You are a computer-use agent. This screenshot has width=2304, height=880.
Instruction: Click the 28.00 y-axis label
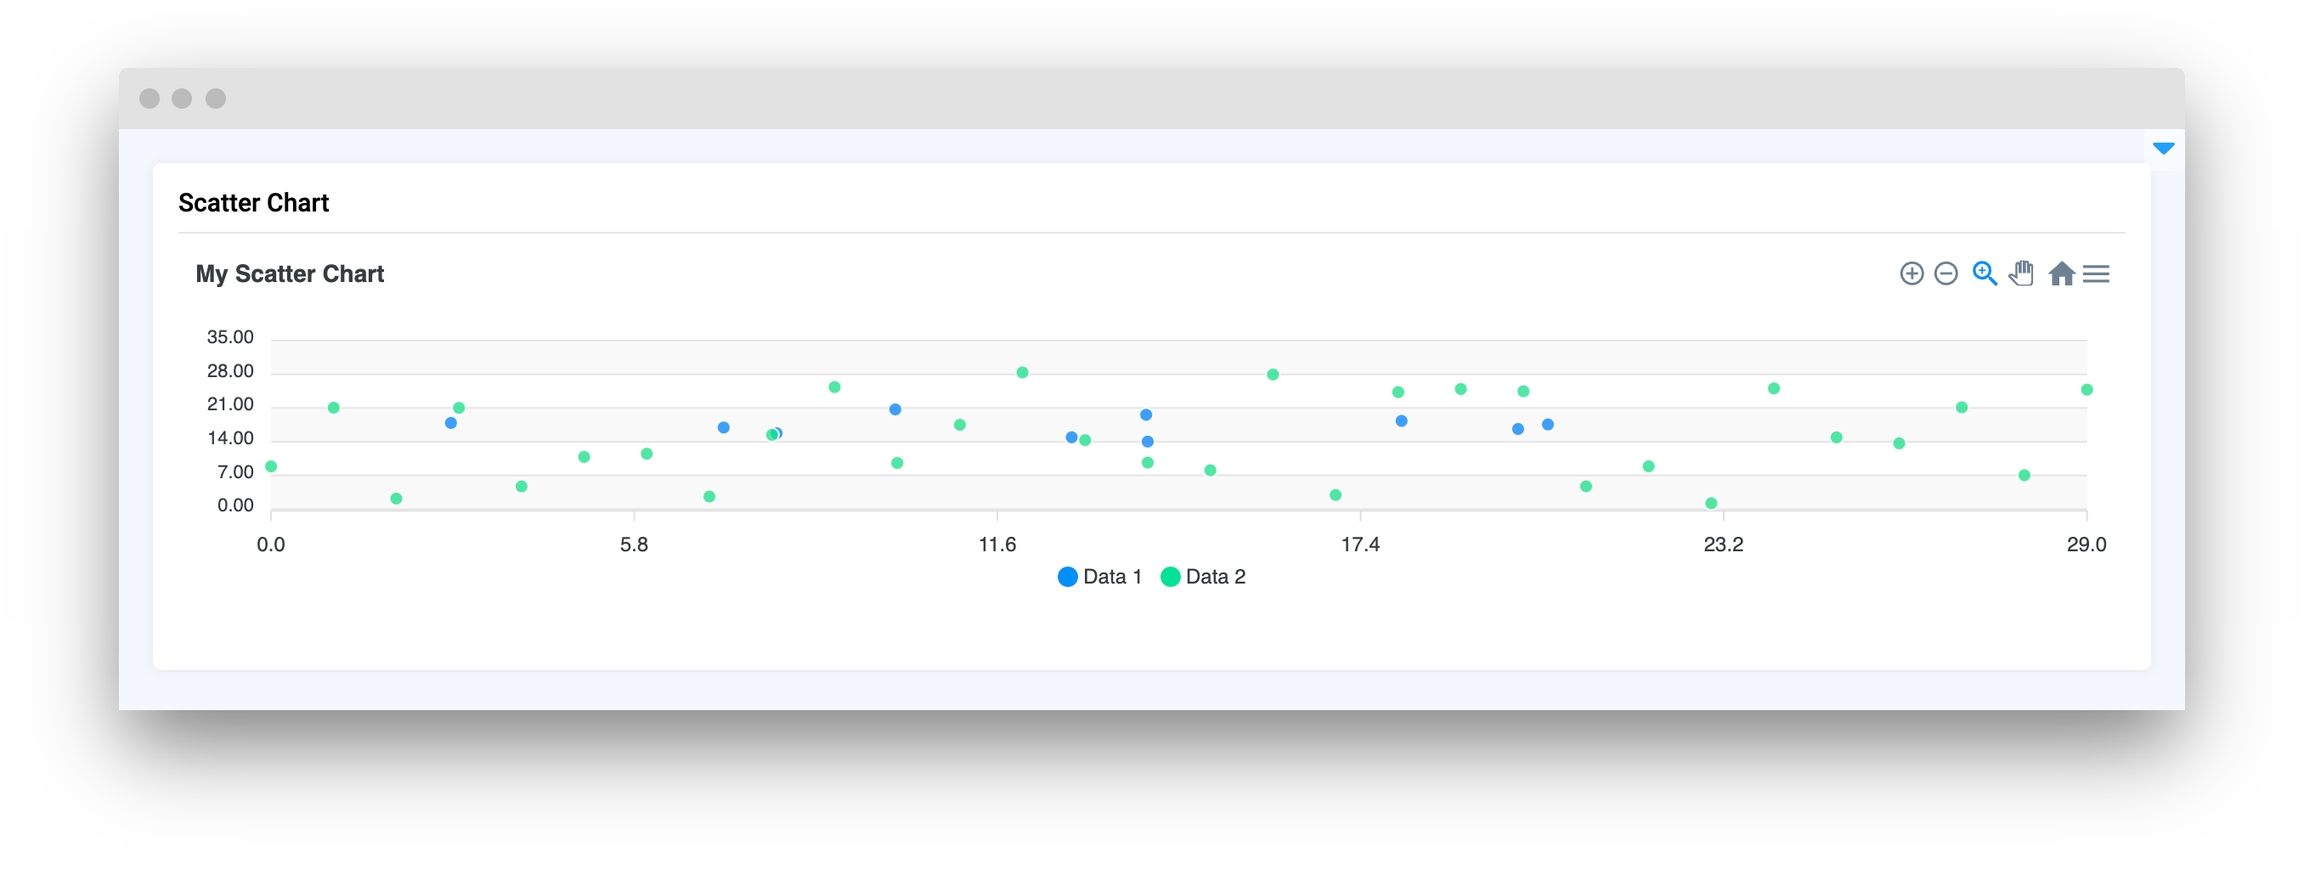coord(230,371)
